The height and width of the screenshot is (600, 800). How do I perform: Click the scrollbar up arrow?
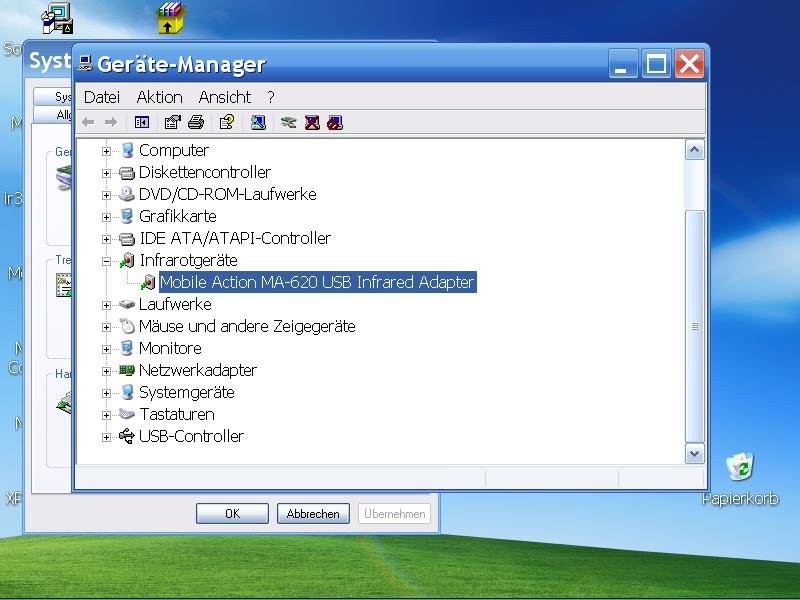[694, 150]
